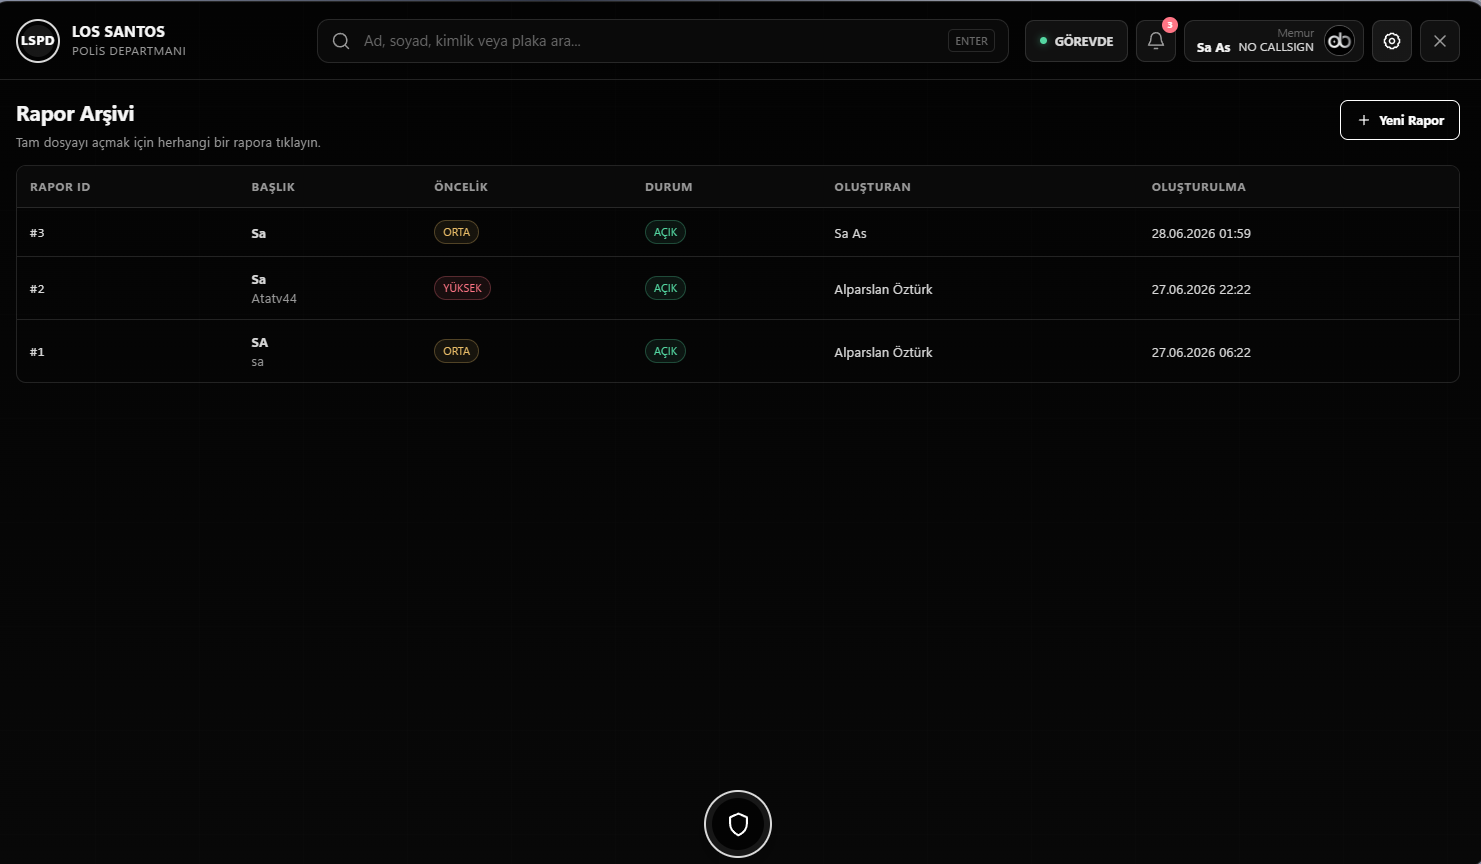Open the Sa As officer profile card

tap(1273, 41)
